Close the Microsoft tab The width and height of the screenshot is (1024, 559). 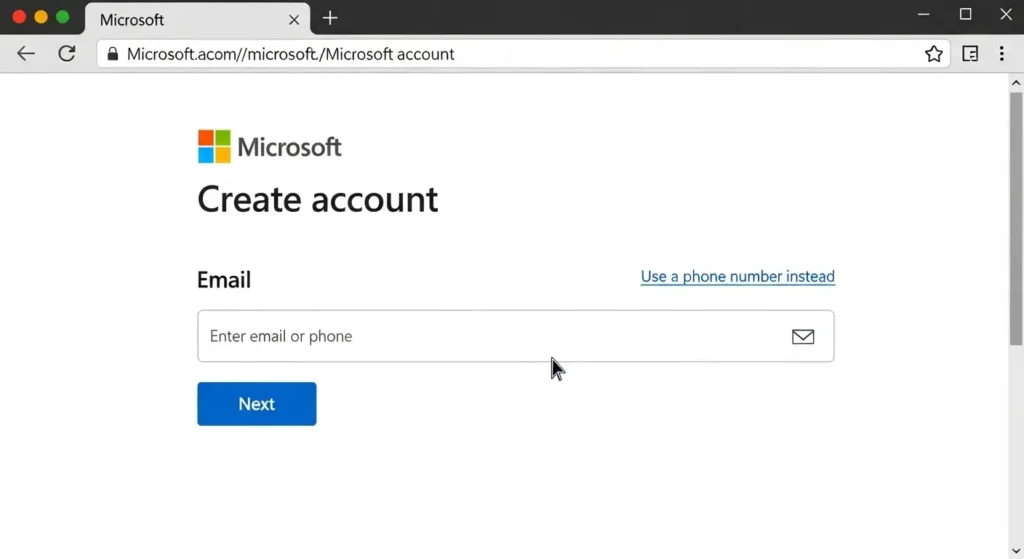pos(294,20)
